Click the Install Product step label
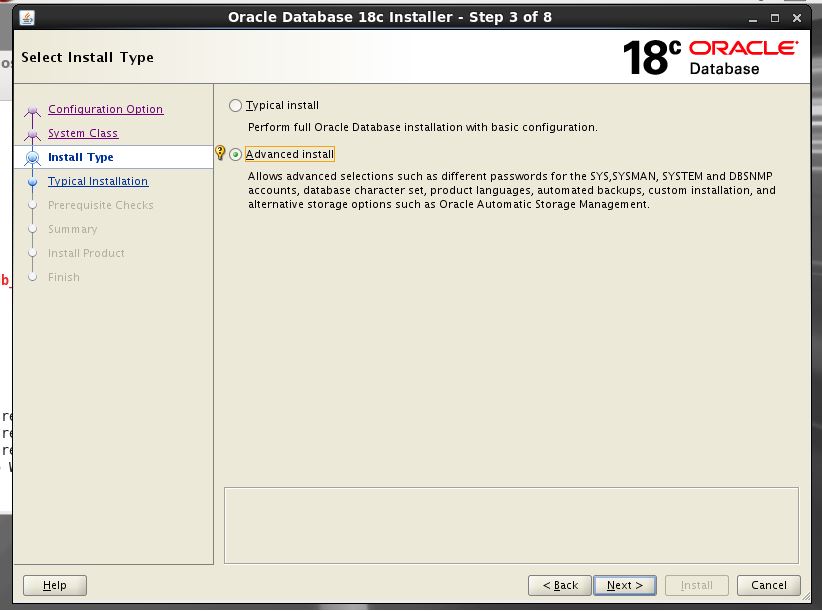The width and height of the screenshot is (822, 611). (x=86, y=254)
